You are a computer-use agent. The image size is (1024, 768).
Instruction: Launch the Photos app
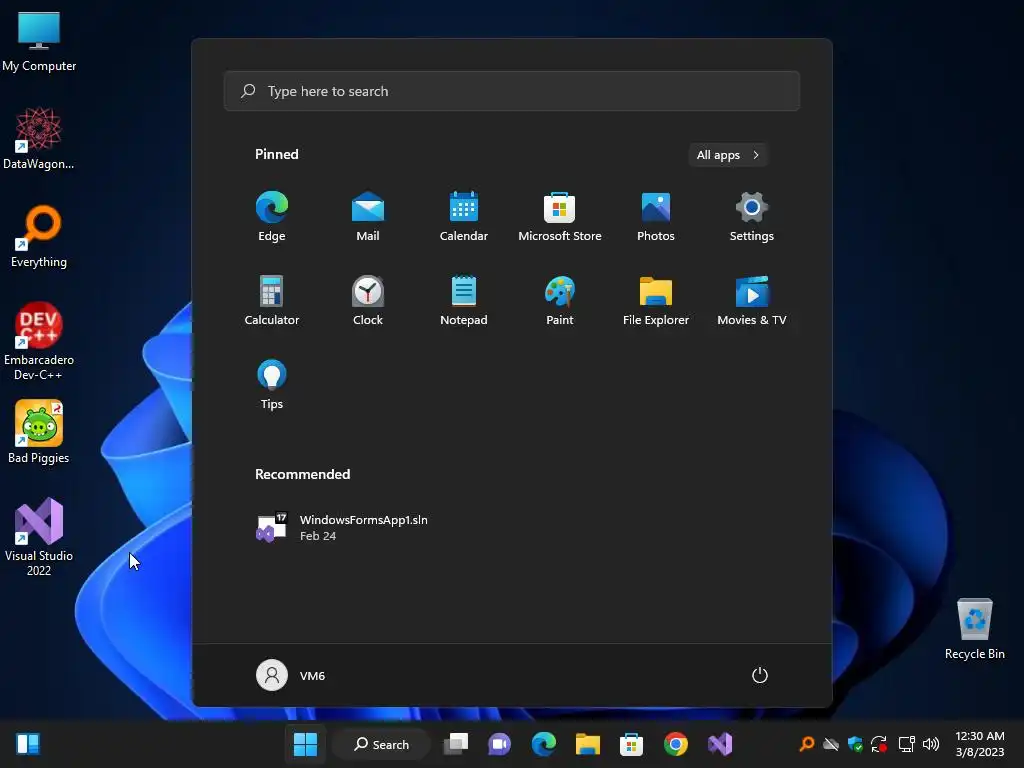click(656, 216)
